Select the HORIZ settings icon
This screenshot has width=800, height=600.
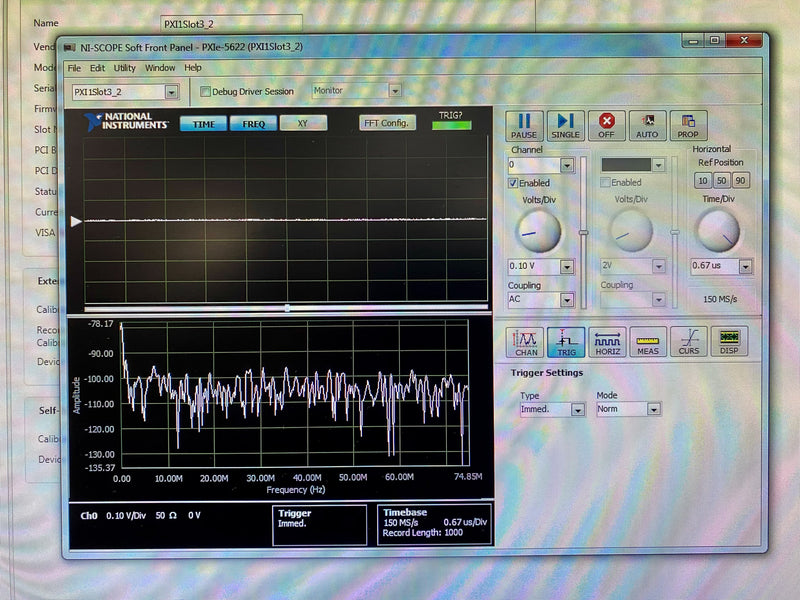607,342
